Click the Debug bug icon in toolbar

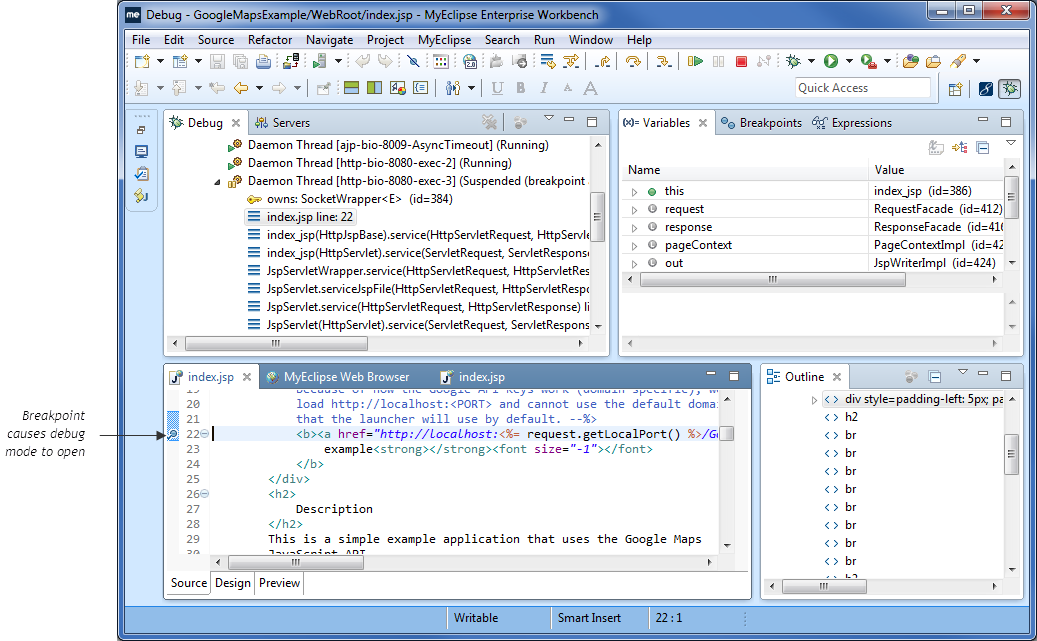793,62
